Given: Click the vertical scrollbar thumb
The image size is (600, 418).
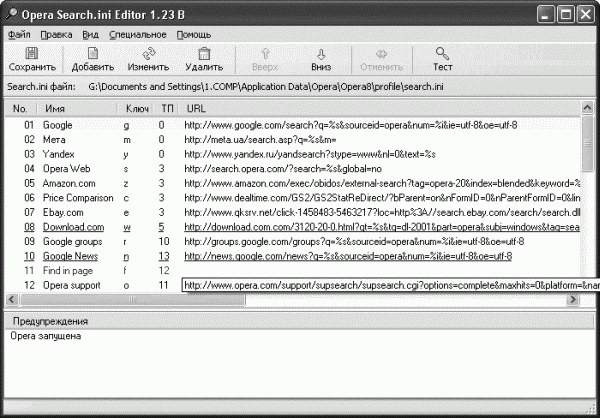Looking at the screenshot, I should point(587,144).
